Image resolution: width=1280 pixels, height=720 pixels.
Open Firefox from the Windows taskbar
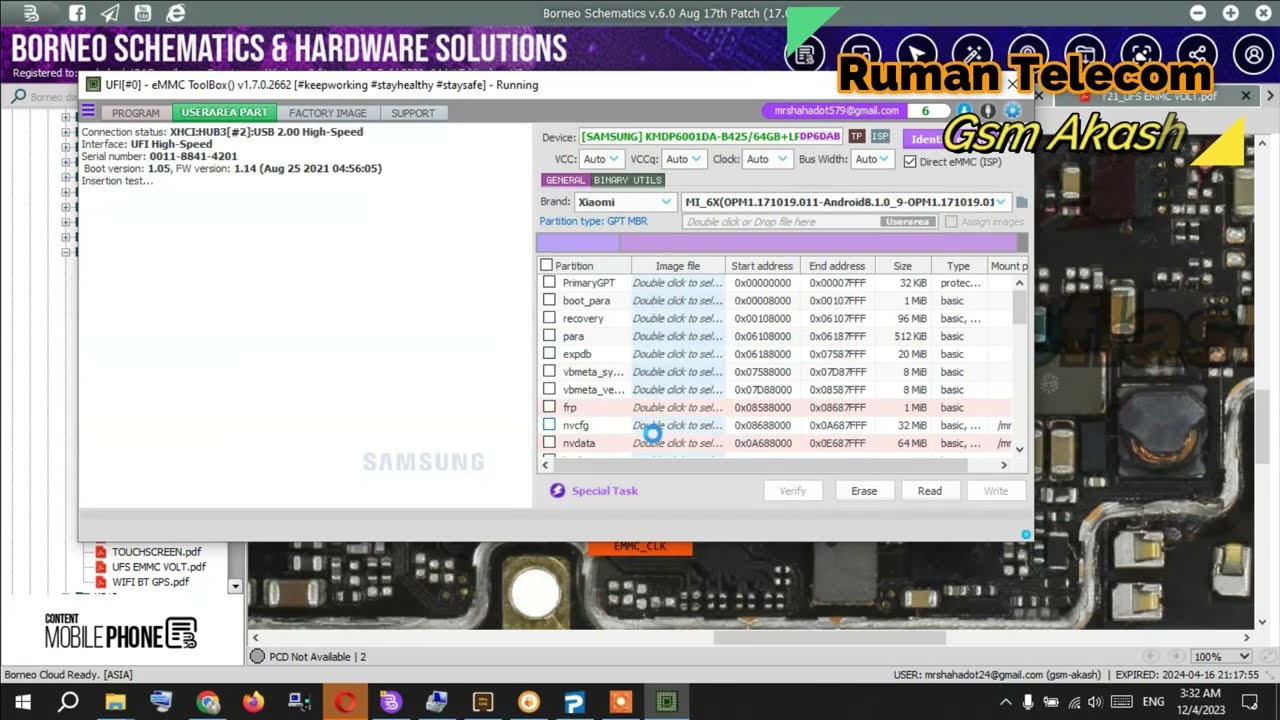tap(253, 702)
